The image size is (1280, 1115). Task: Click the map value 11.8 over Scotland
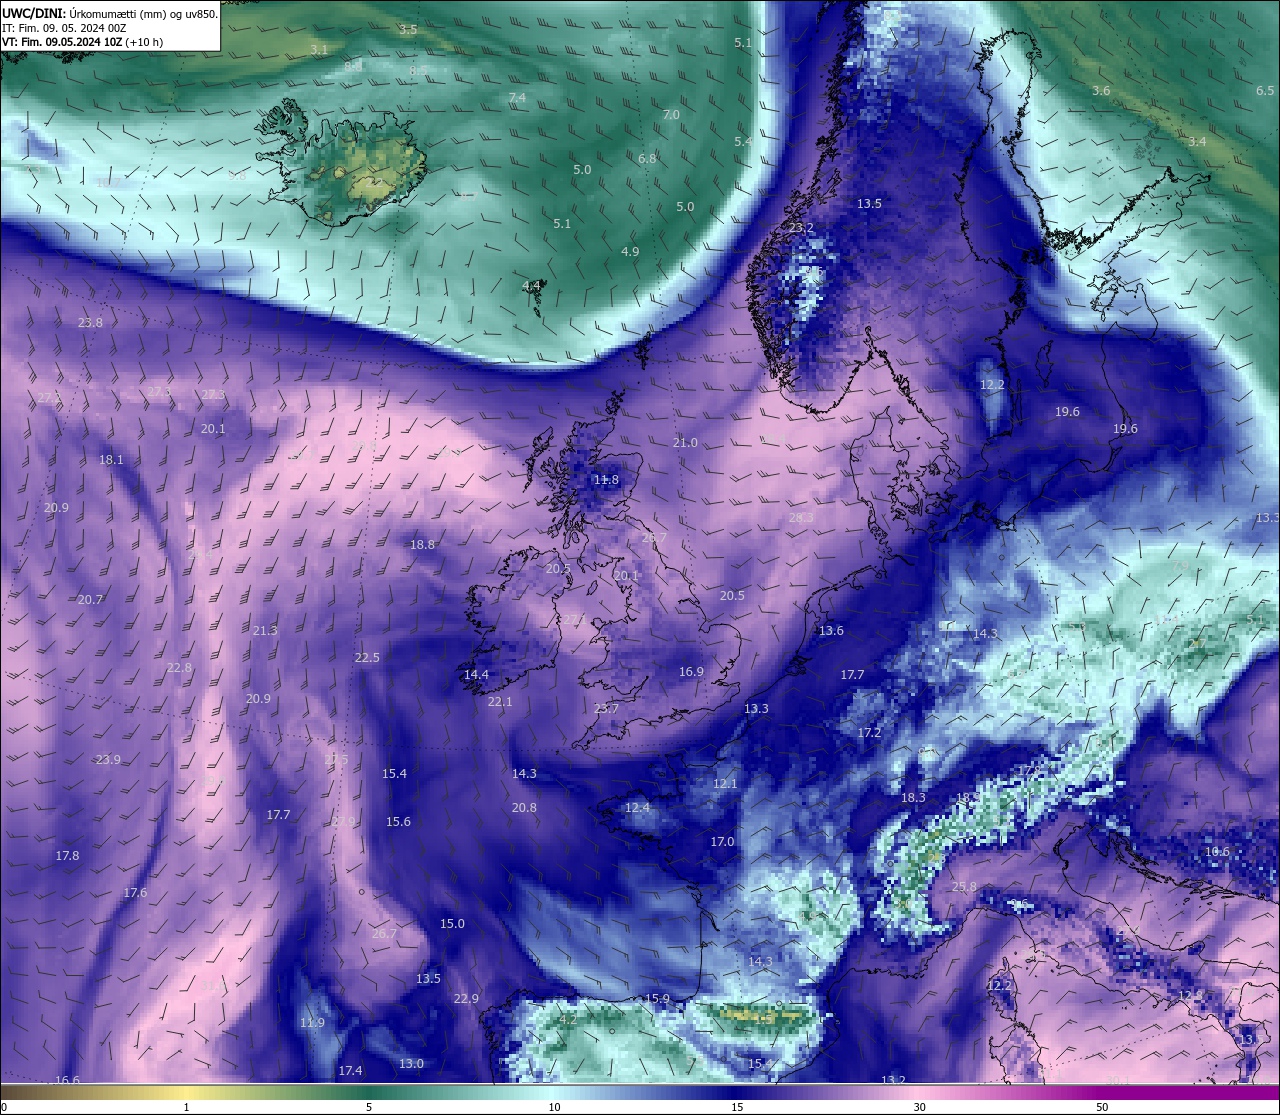click(606, 480)
